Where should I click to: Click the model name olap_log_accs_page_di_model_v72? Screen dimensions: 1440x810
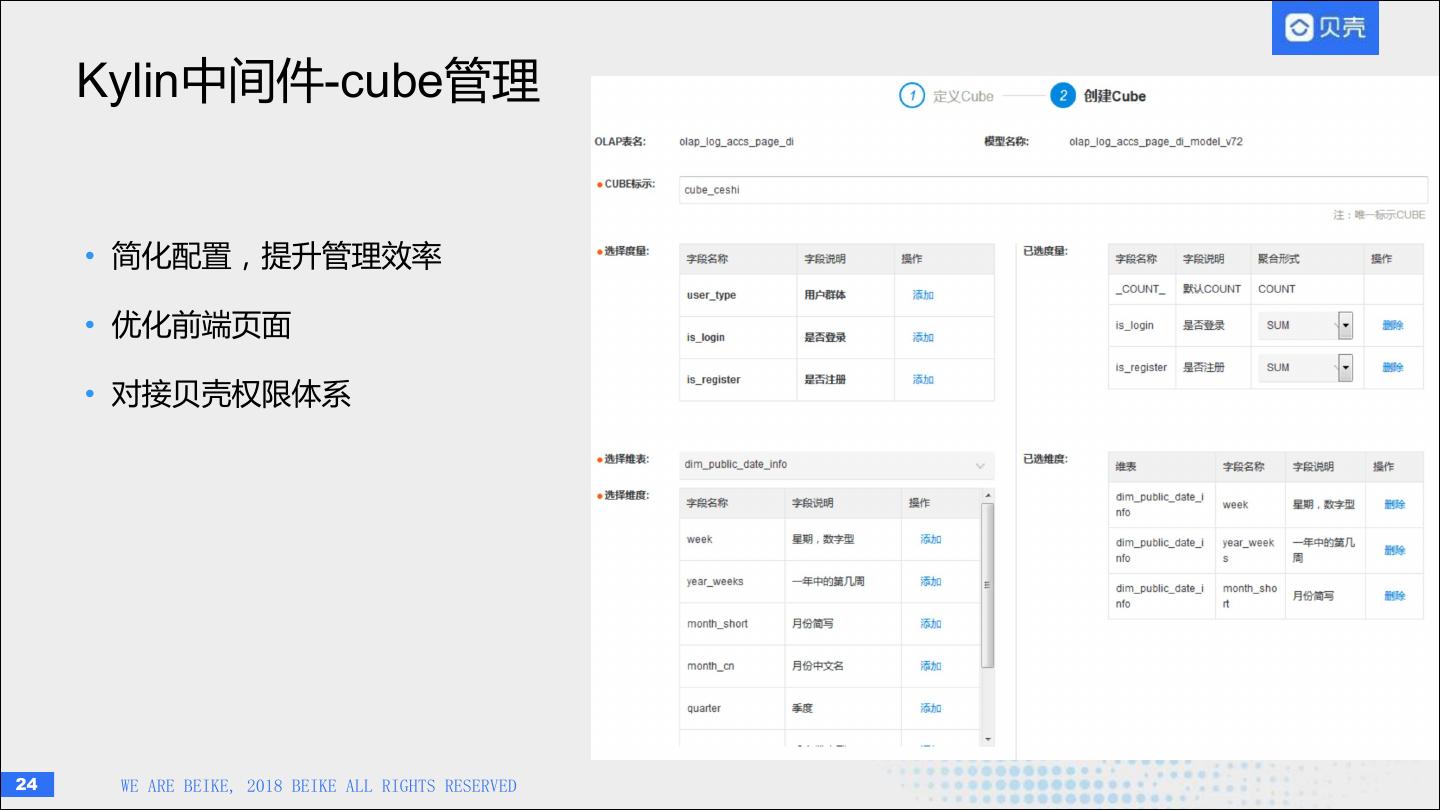point(1156,142)
